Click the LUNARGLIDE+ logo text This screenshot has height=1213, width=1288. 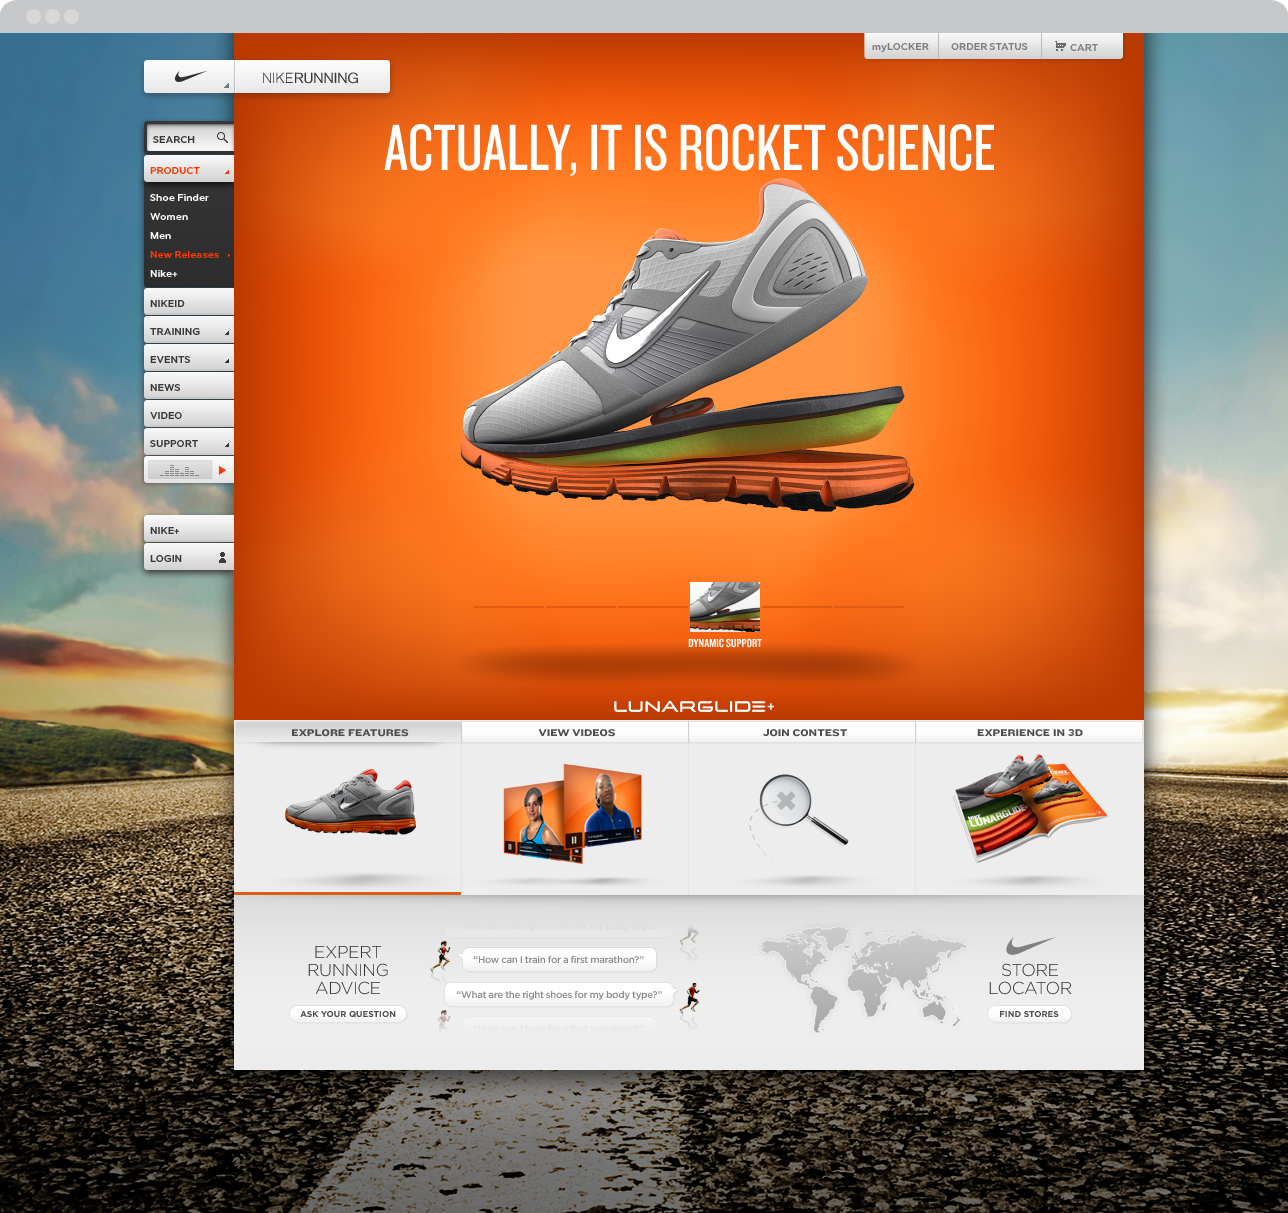pyautogui.click(x=694, y=706)
